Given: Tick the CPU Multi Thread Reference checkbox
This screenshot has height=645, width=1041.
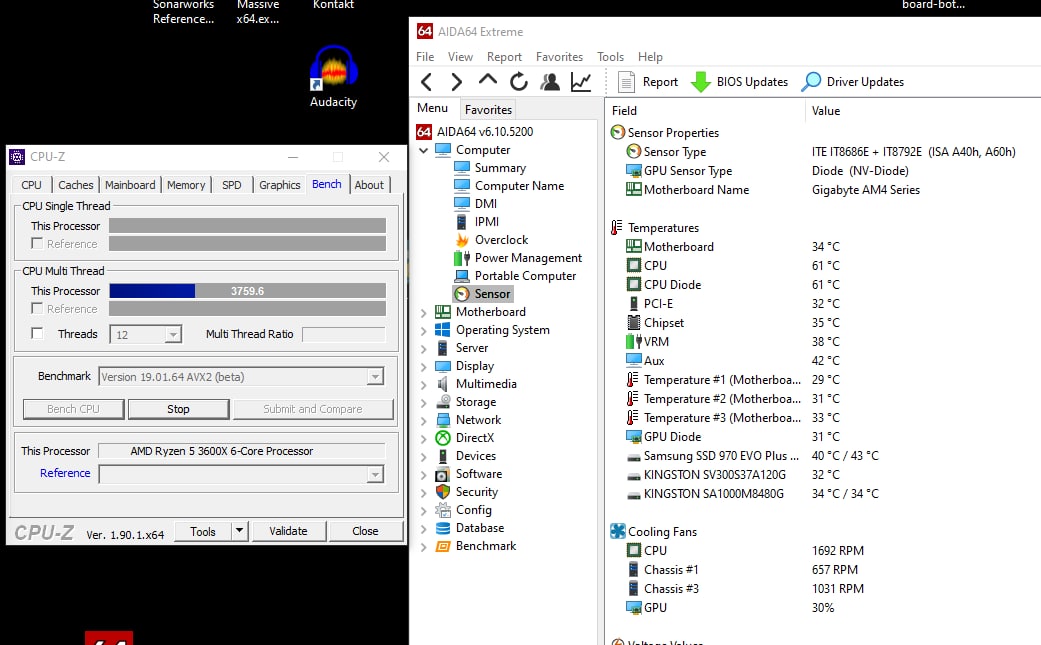Looking at the screenshot, I should [37, 309].
